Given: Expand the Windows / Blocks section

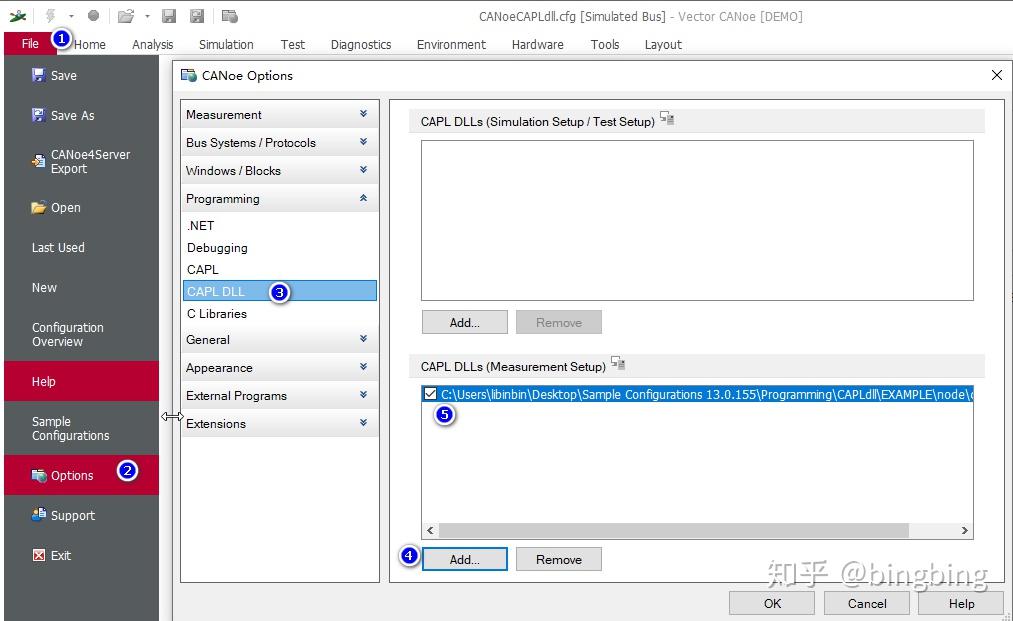Looking at the screenshot, I should coord(279,171).
